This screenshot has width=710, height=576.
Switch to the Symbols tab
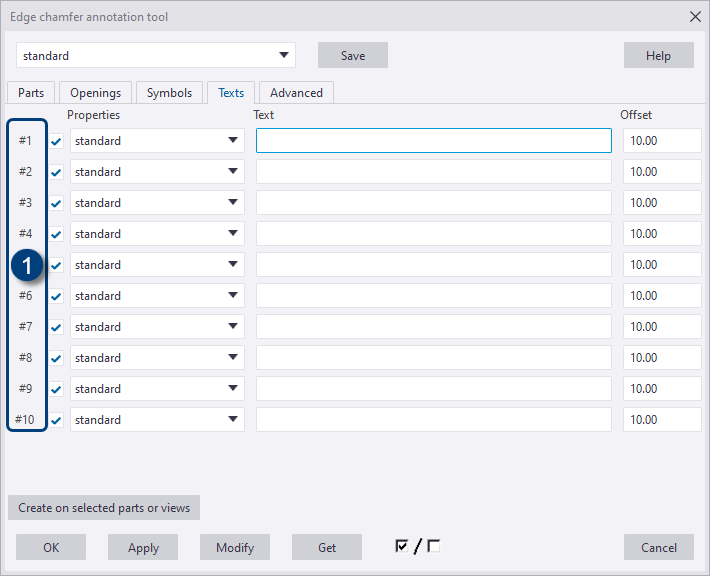click(169, 93)
